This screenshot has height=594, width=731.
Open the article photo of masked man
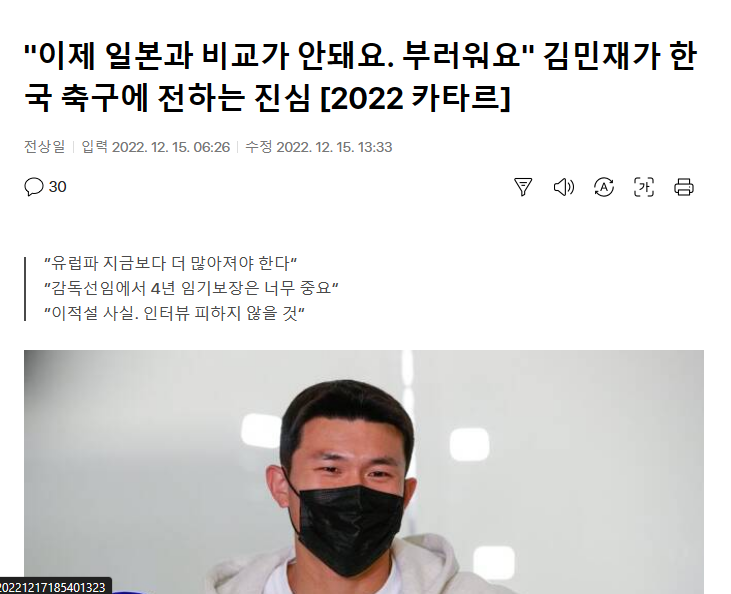pyautogui.click(x=364, y=472)
